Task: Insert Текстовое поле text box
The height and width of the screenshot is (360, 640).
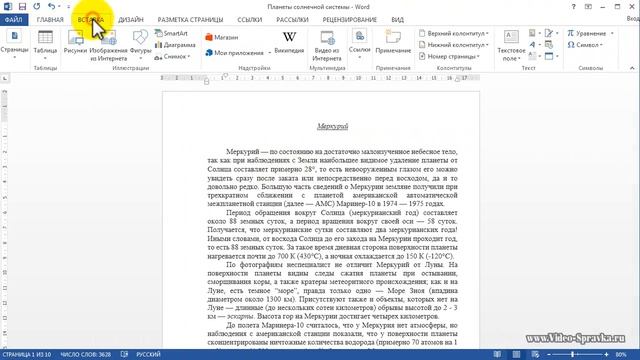Action: click(511, 45)
